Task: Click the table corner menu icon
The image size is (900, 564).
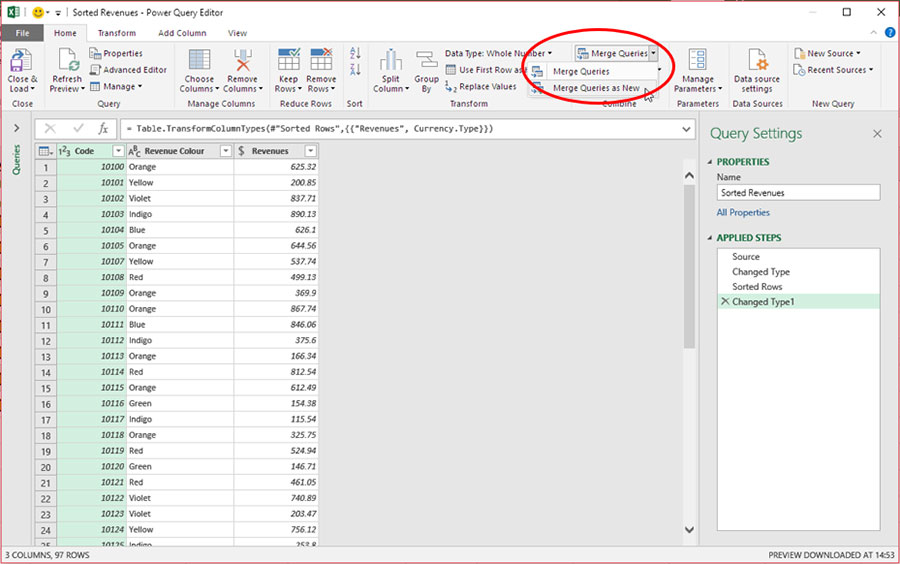Action: tap(45, 151)
